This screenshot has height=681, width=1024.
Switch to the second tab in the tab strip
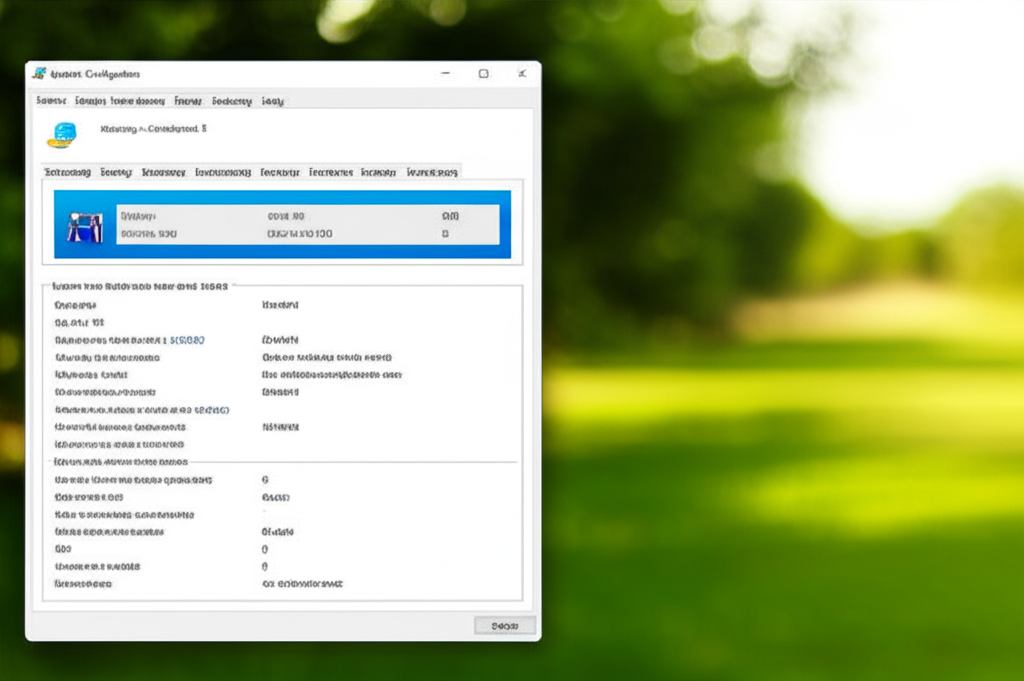[116, 172]
